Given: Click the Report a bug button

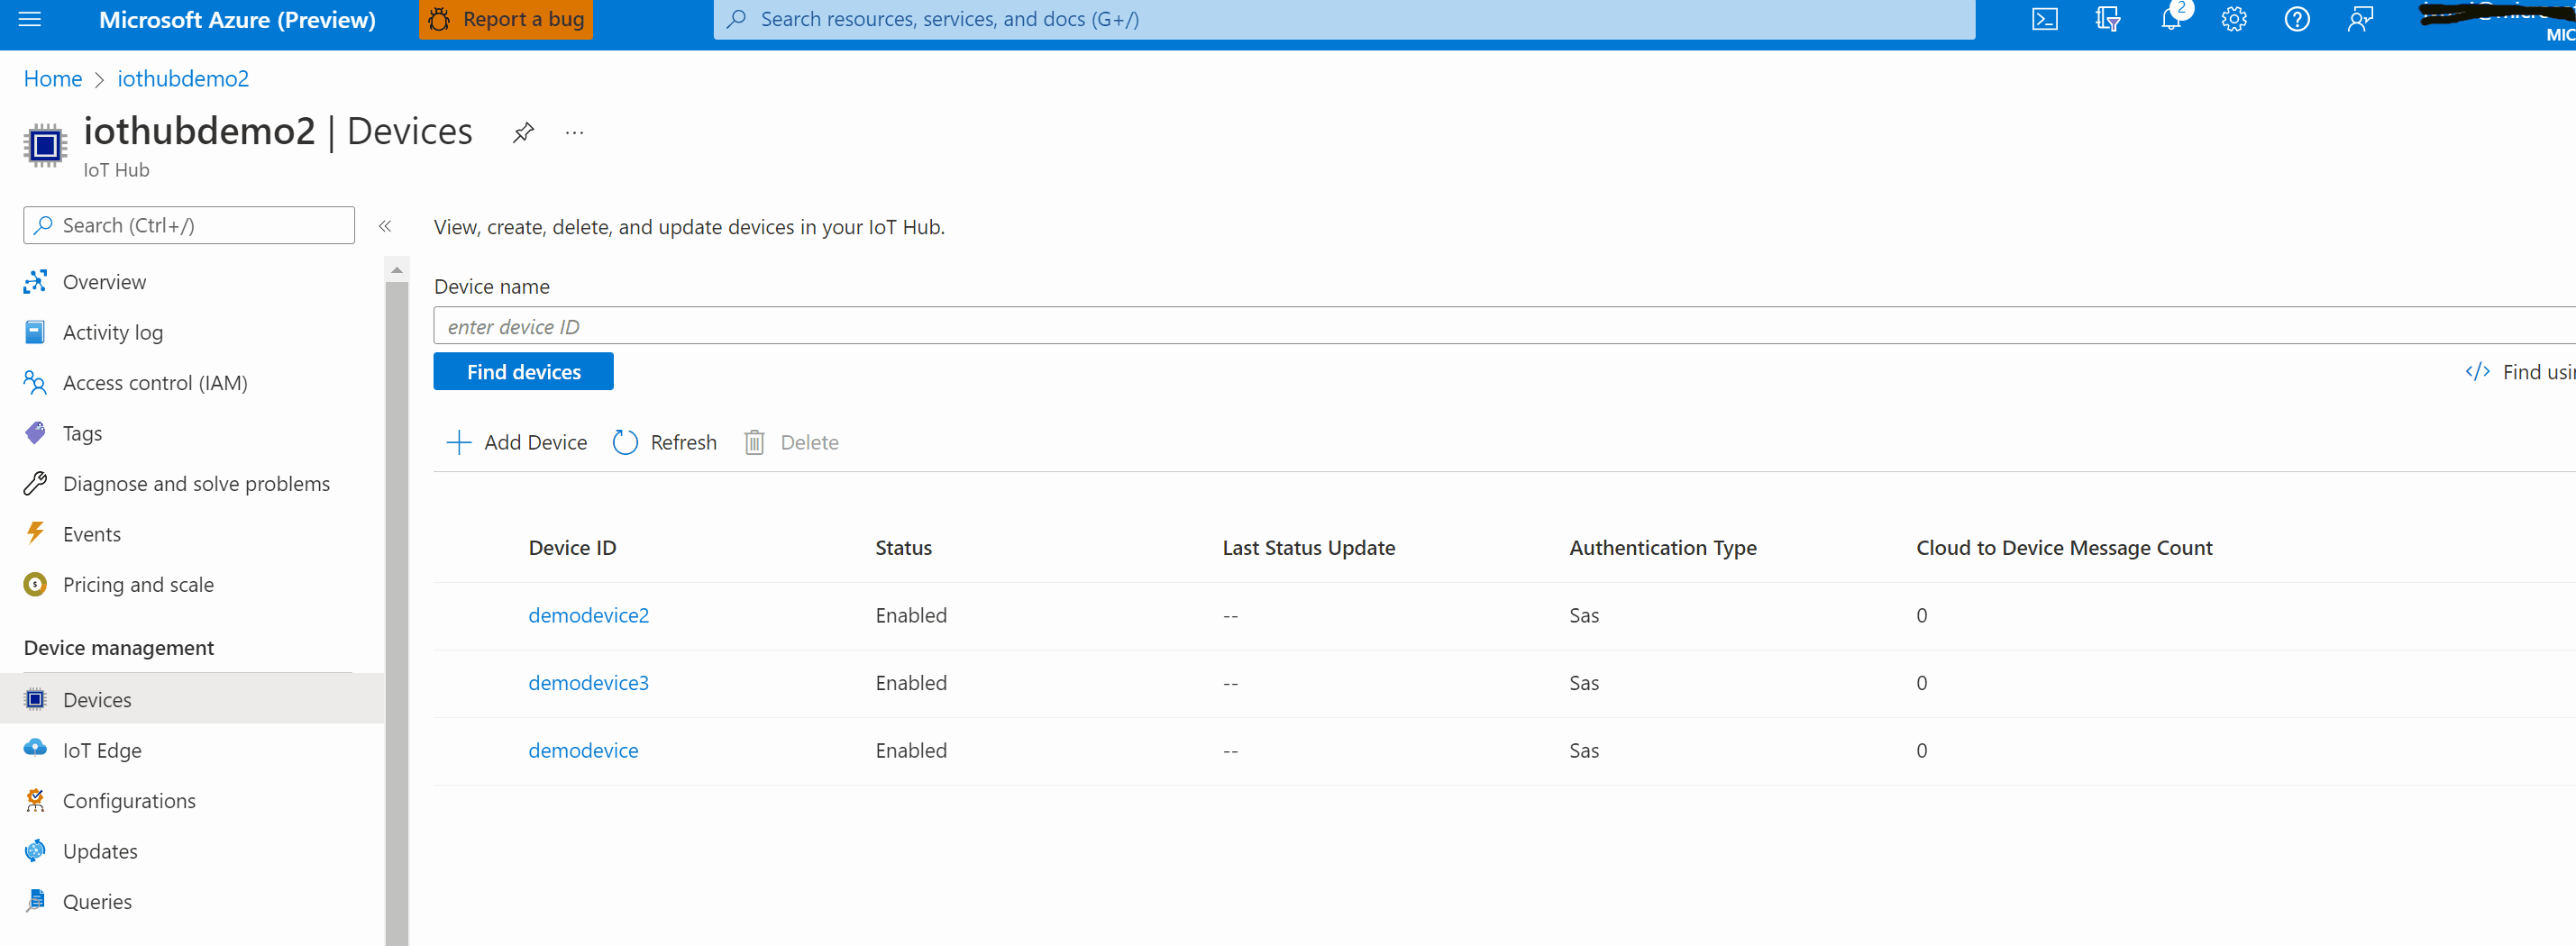Looking at the screenshot, I should 505,18.
